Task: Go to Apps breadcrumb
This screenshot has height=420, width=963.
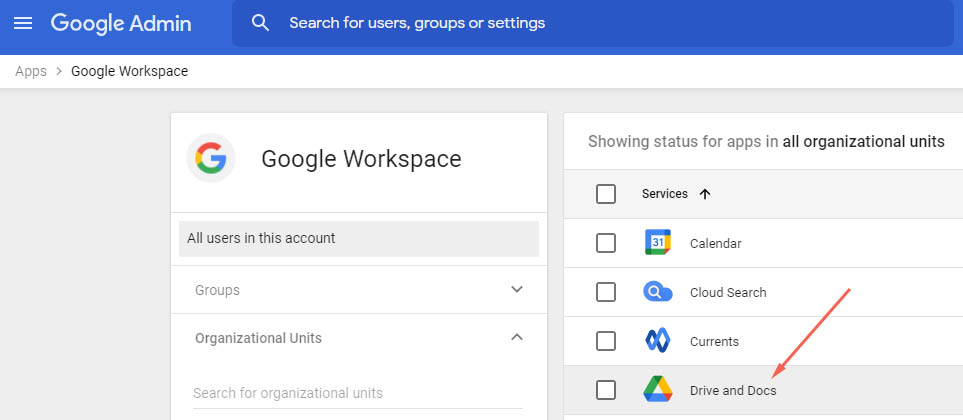Action: [31, 71]
